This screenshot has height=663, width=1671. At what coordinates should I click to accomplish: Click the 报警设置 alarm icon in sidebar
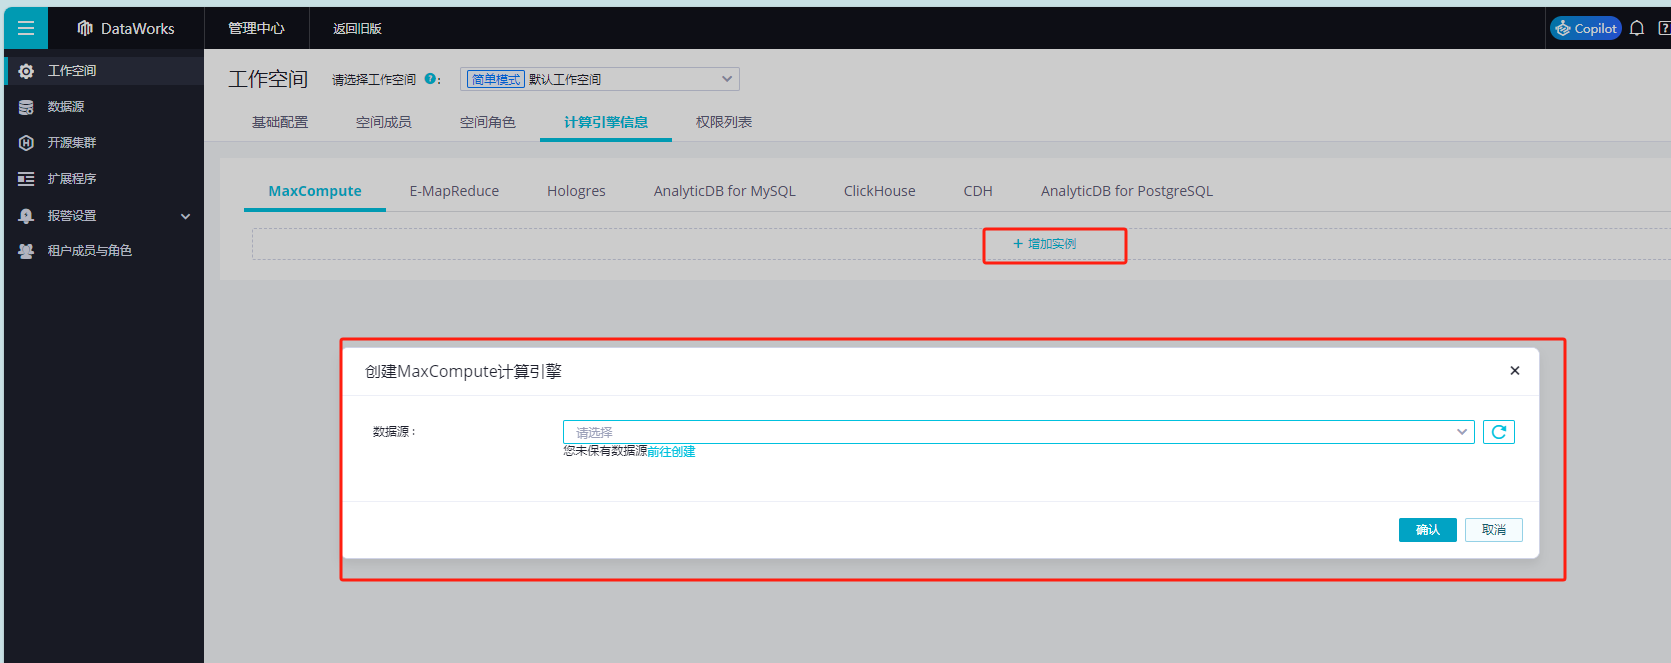(26, 216)
